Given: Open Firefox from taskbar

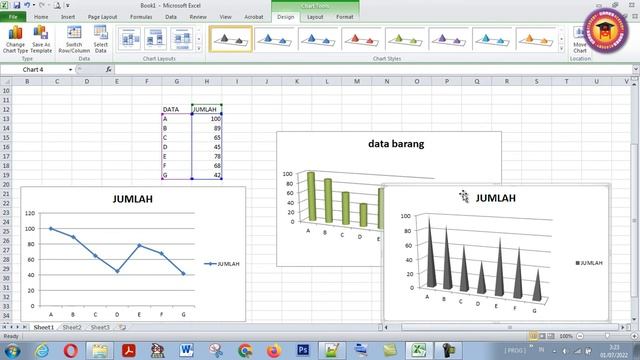Looking at the screenshot, I should [x=274, y=351].
